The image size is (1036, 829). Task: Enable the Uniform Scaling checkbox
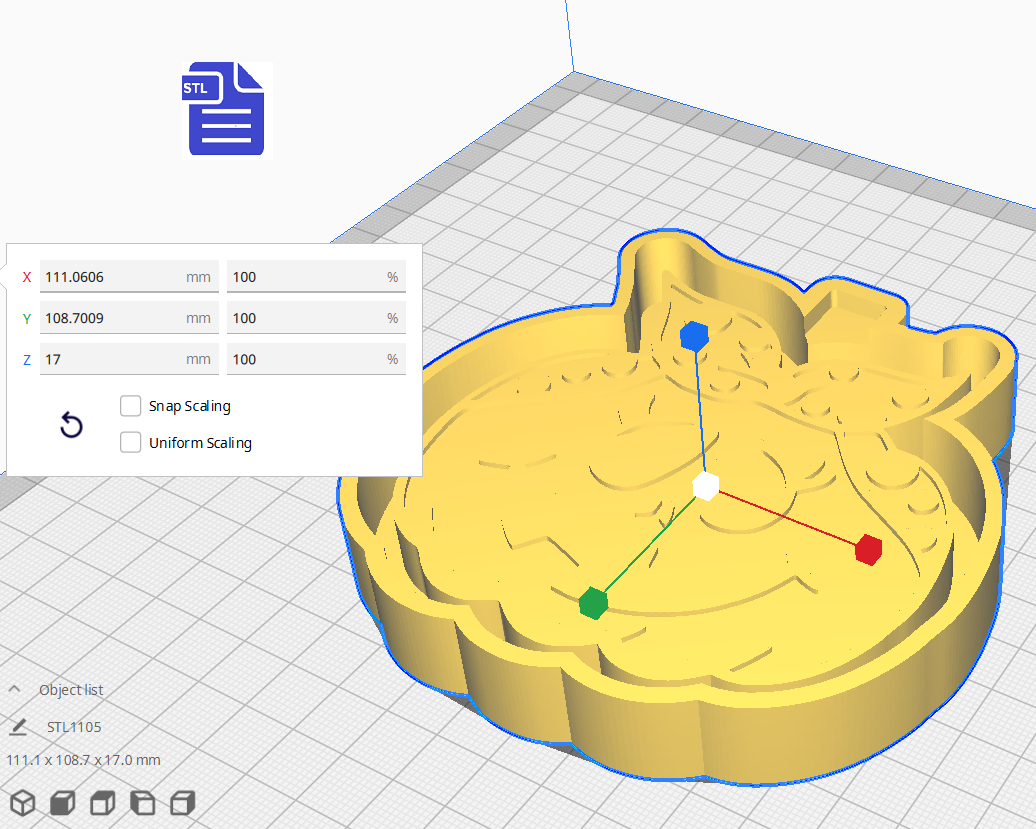[130, 443]
